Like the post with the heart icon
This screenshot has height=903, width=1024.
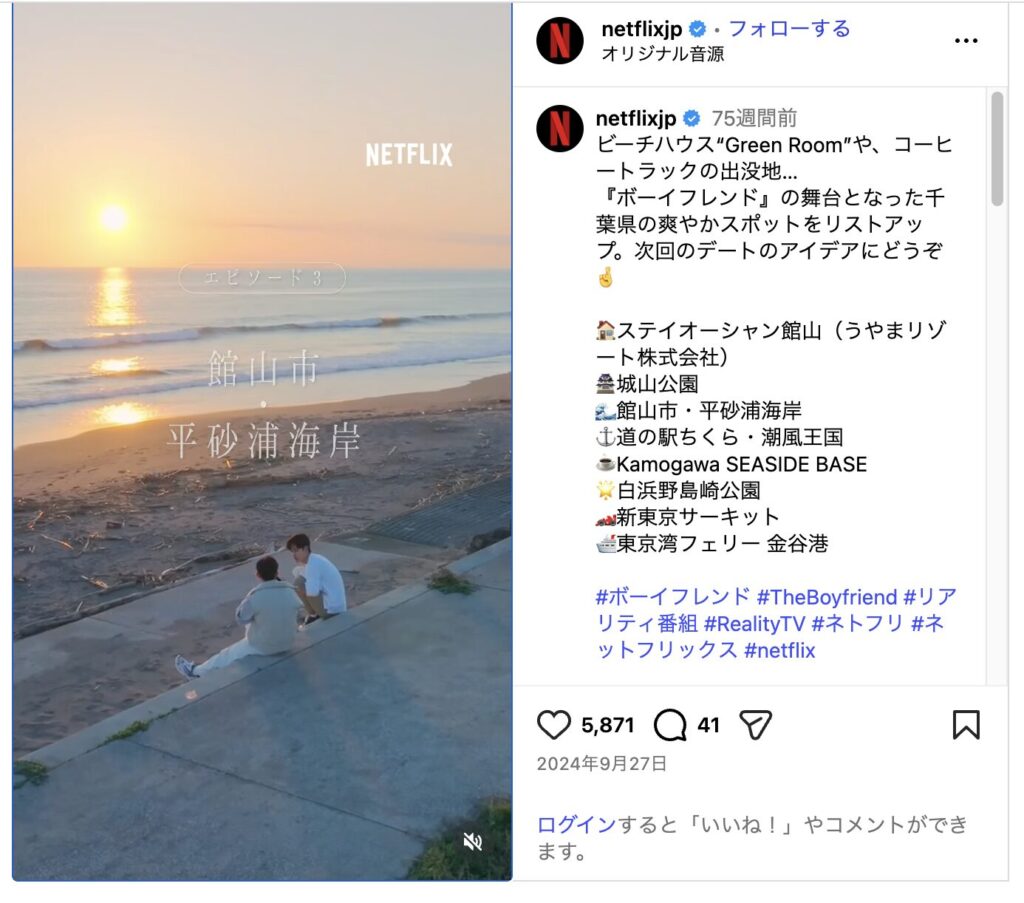(554, 725)
